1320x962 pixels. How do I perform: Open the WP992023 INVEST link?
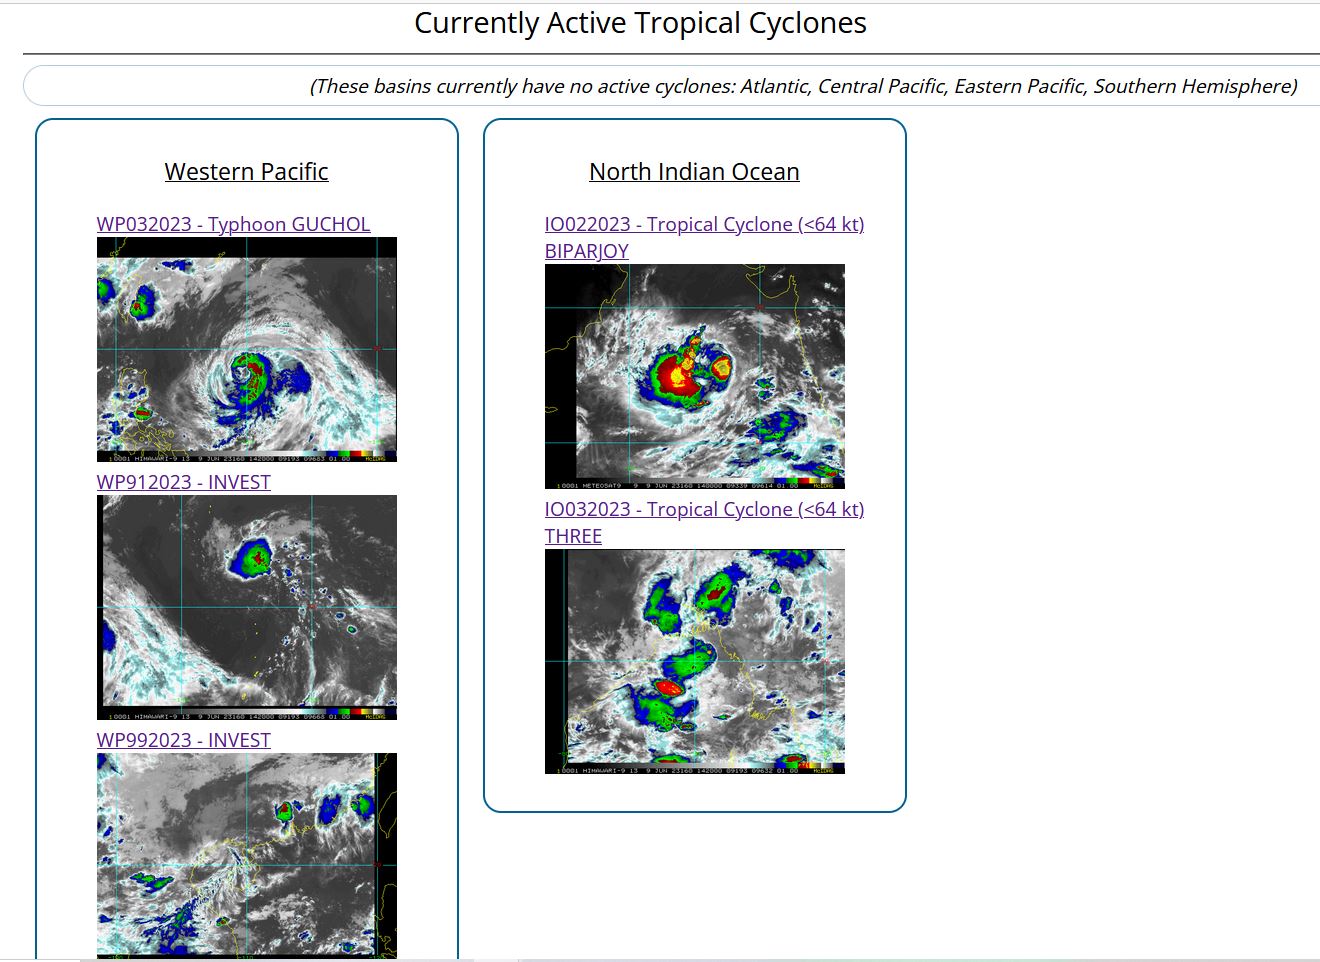coord(183,740)
